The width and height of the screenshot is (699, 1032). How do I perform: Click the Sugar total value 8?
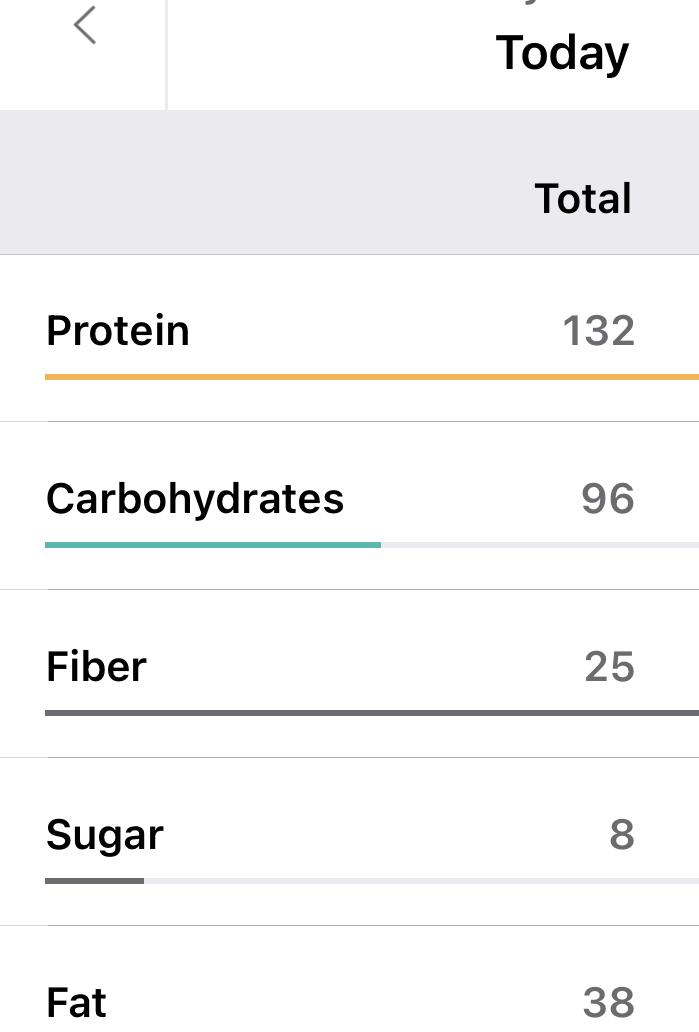[621, 835]
